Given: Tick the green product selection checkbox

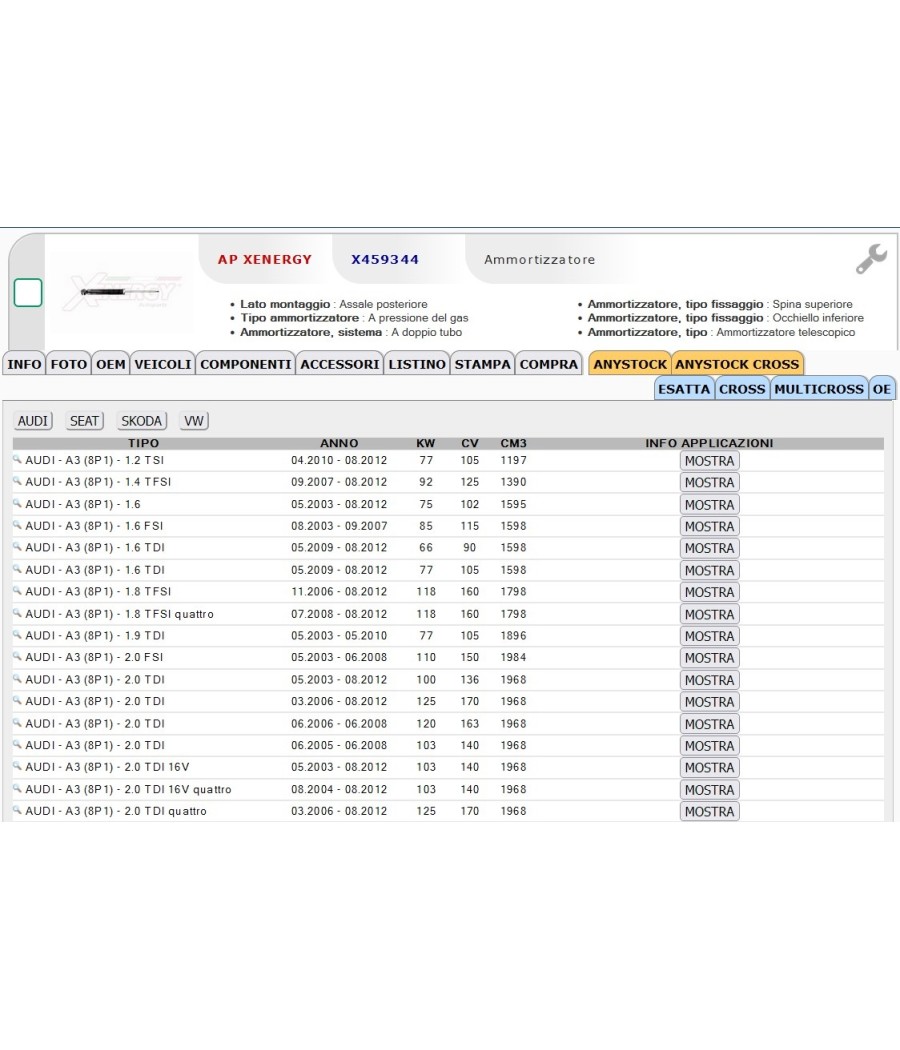Looking at the screenshot, I should click(x=28, y=293).
